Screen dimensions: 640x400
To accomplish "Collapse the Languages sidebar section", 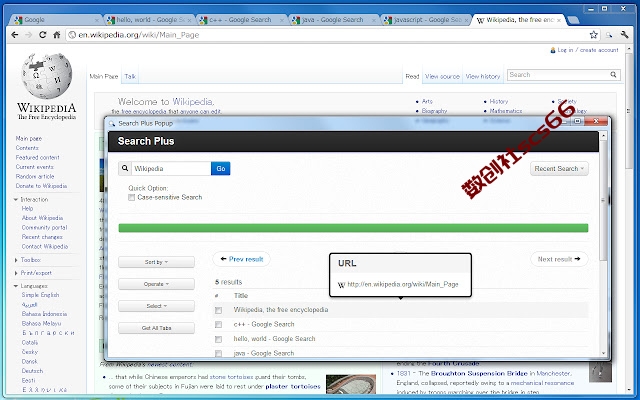I will (x=16, y=286).
